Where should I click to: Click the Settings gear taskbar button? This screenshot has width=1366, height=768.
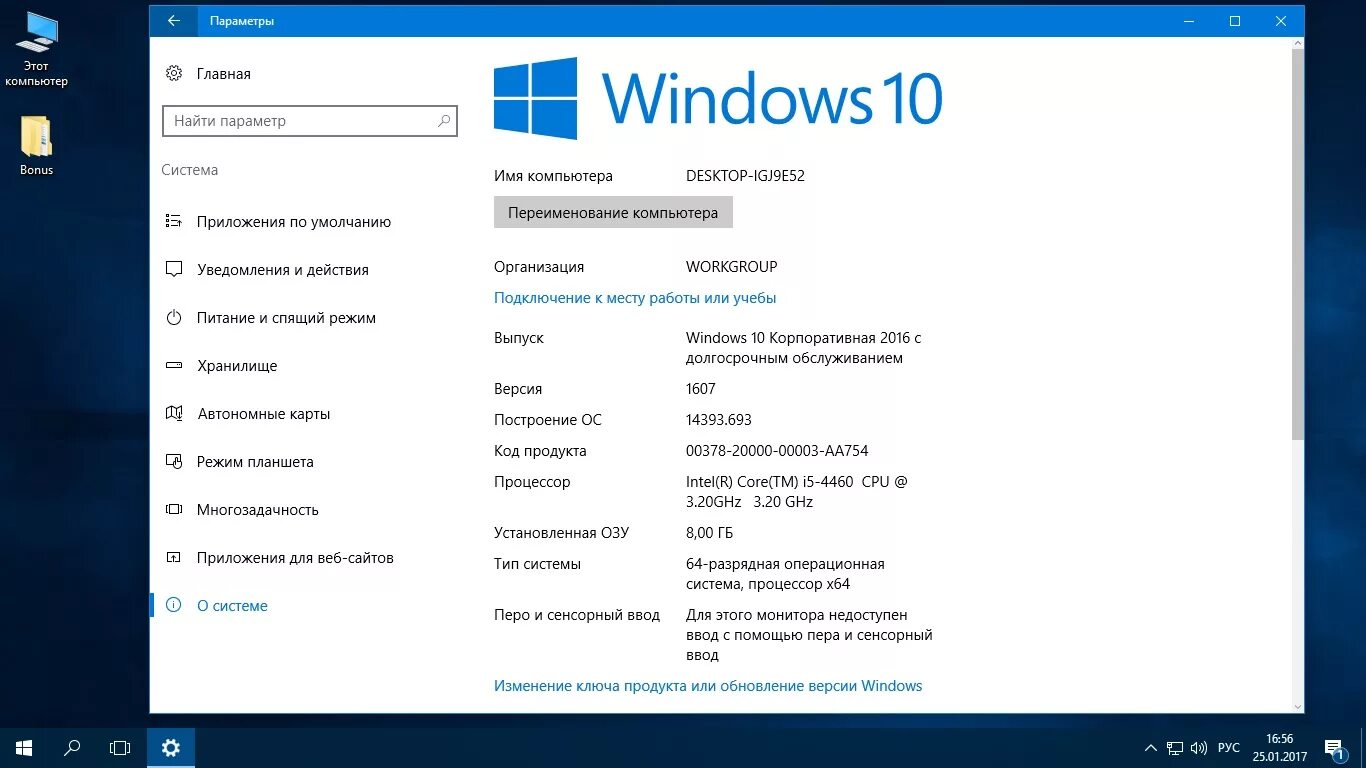(x=171, y=747)
